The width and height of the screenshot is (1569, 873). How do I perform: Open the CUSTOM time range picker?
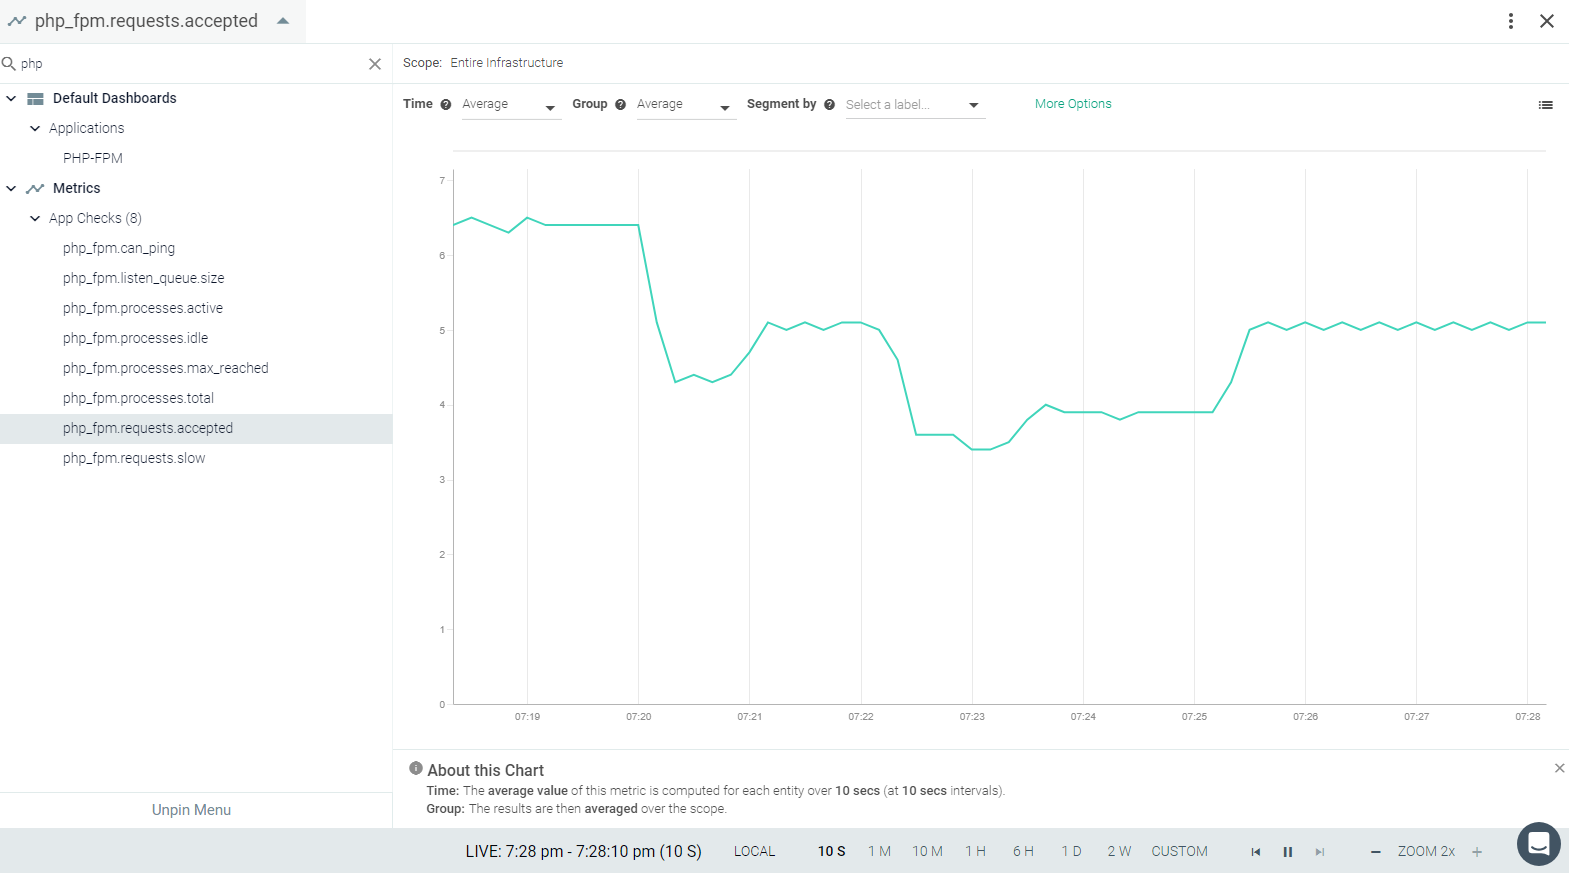[x=1179, y=851]
